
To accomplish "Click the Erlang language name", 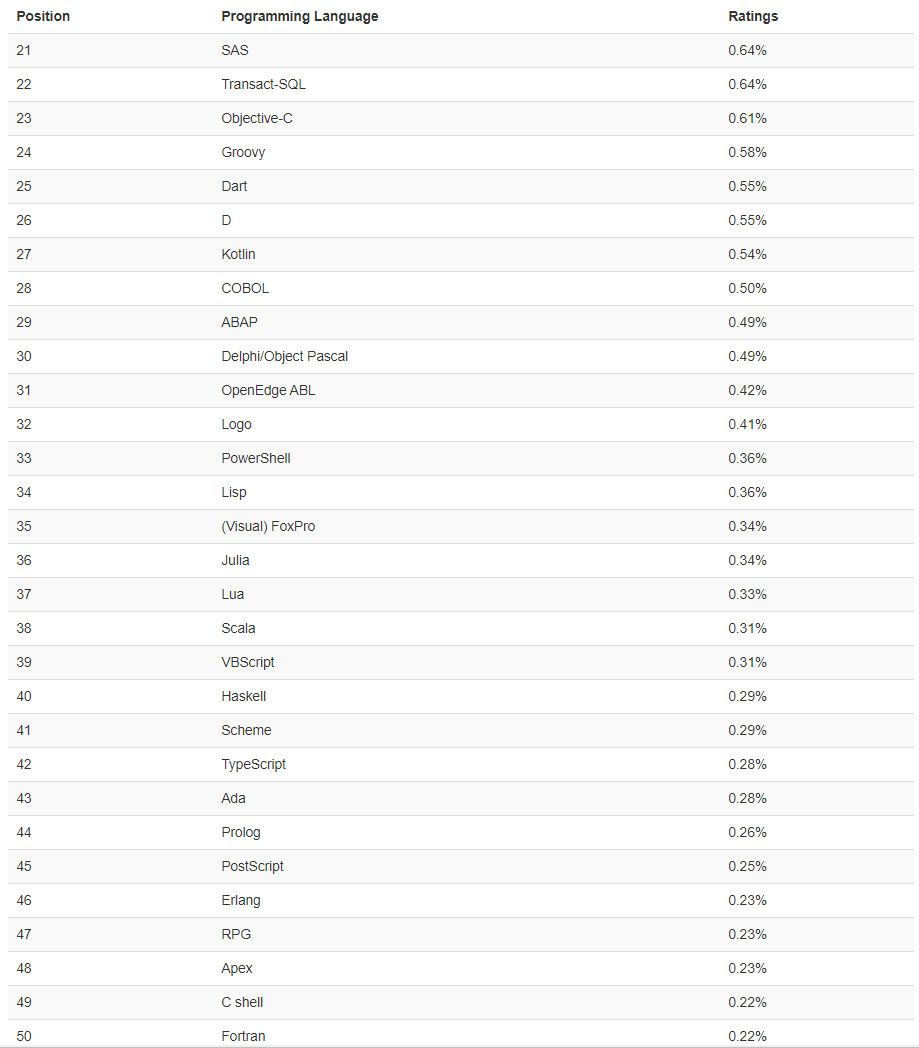I will tap(240, 900).
